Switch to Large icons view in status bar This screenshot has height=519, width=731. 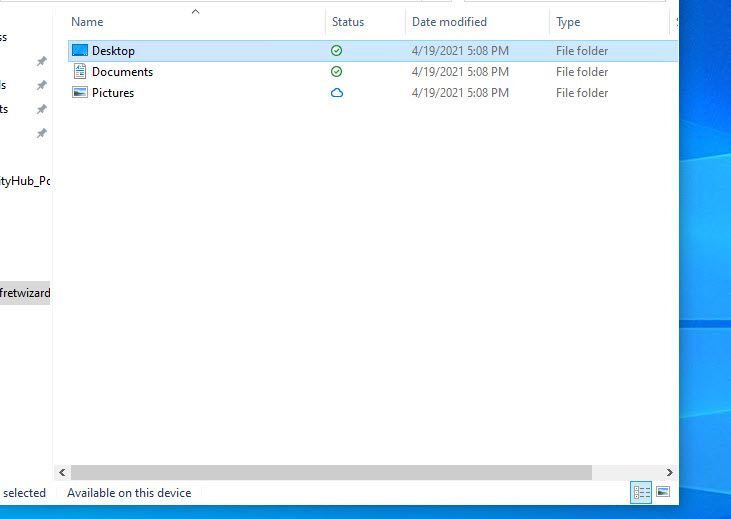[x=662, y=492]
